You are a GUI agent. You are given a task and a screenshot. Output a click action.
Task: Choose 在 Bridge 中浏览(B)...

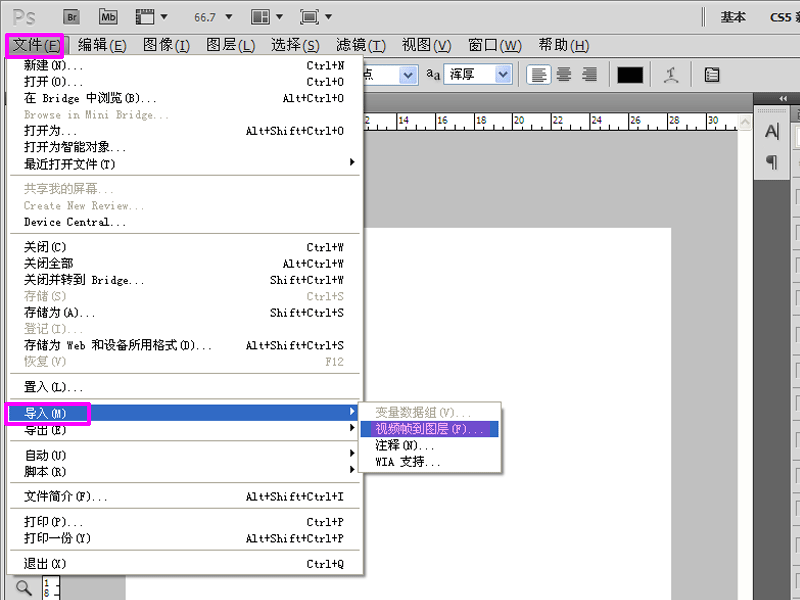185,98
